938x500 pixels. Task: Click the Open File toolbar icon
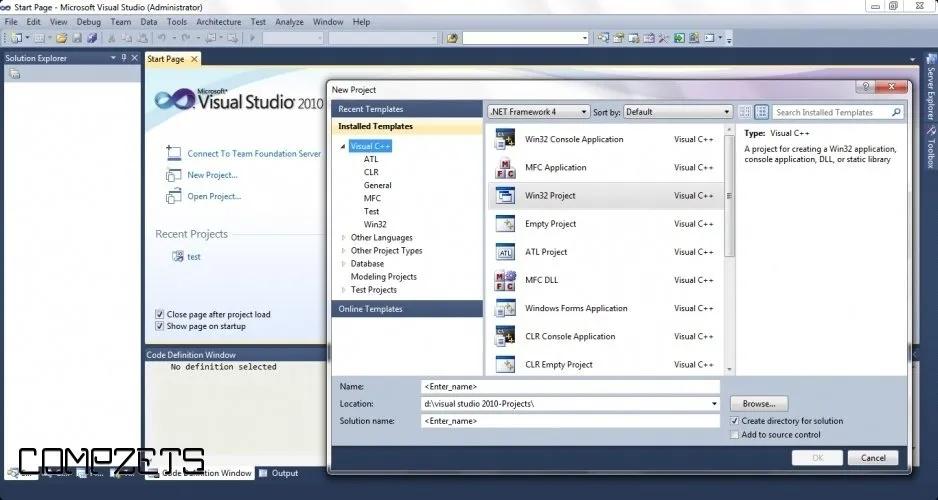62,38
